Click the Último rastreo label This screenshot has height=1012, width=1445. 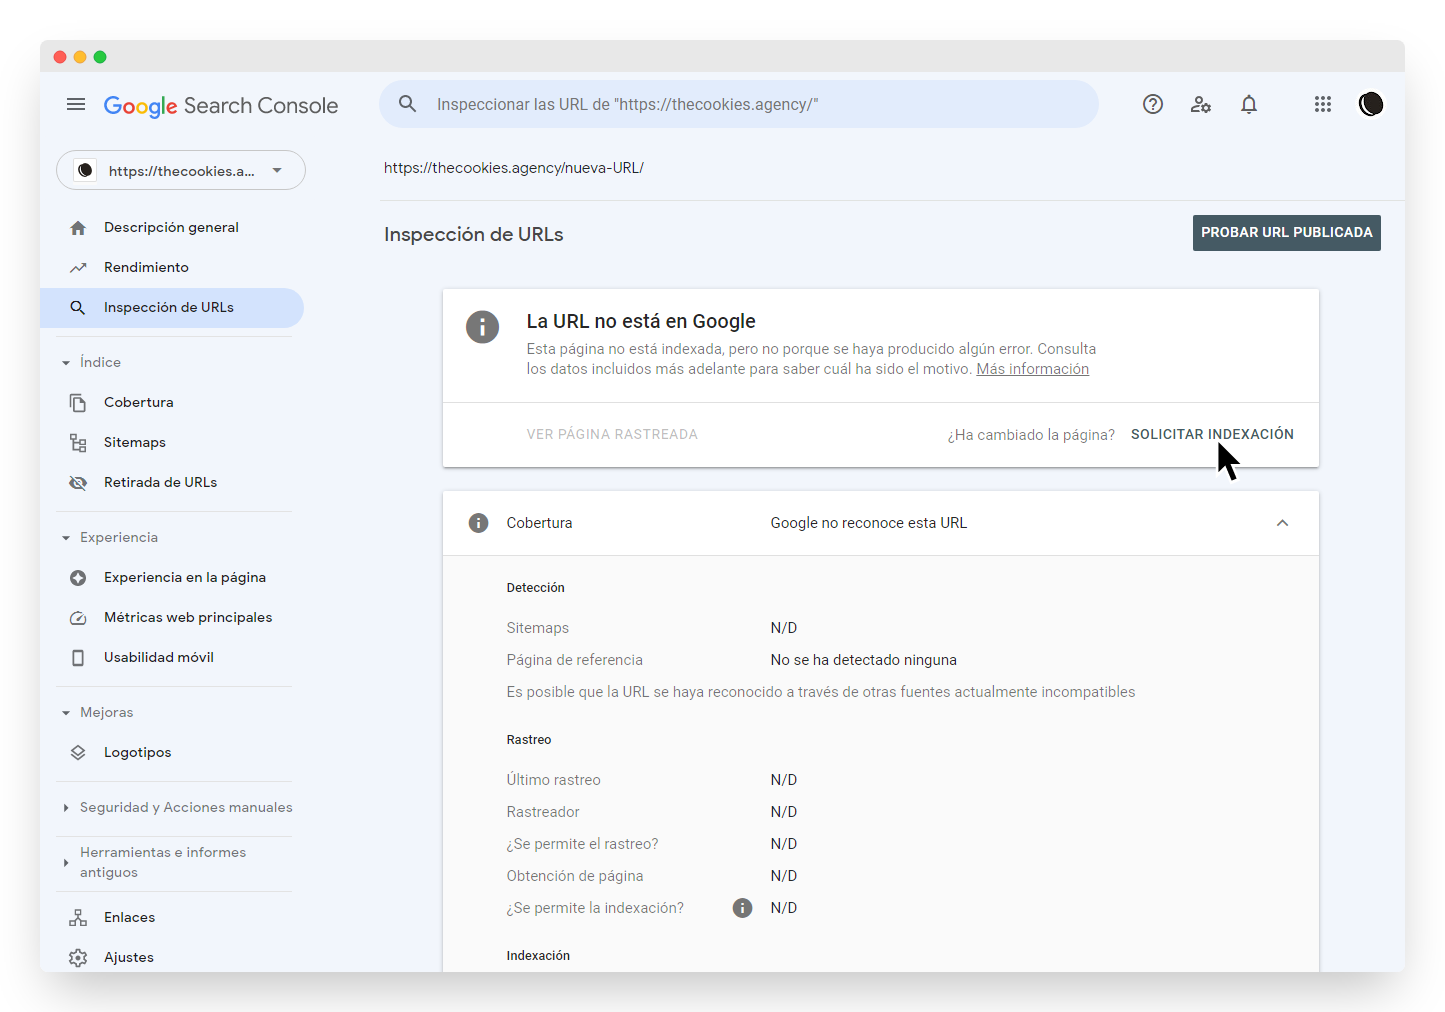pyautogui.click(x=554, y=780)
